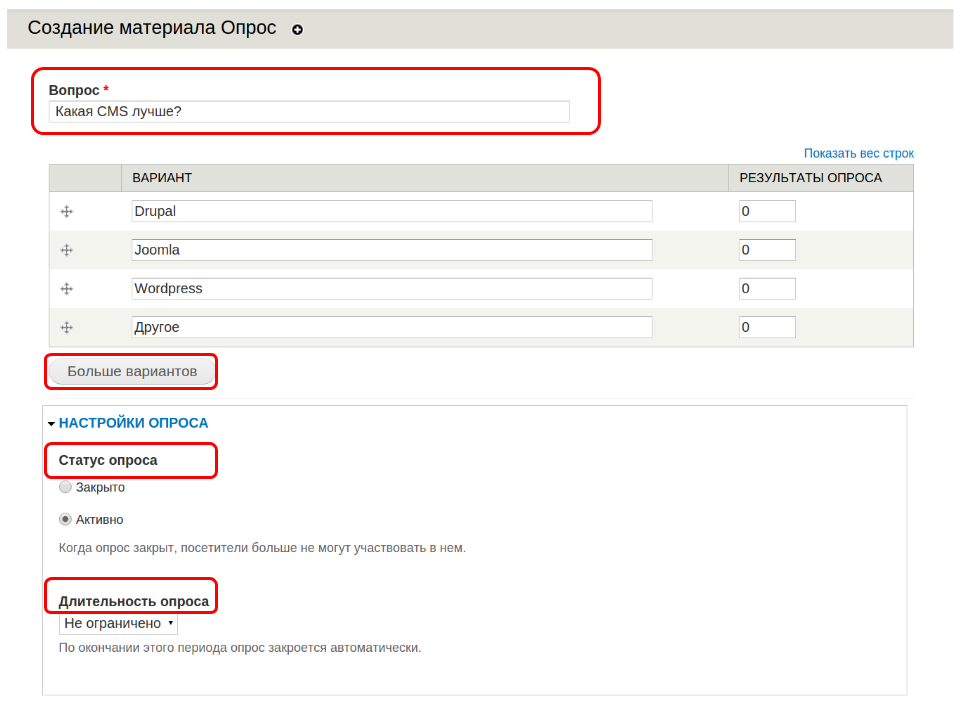Click the Другое variant text field
Screen dimensions: 960x720
(391, 327)
